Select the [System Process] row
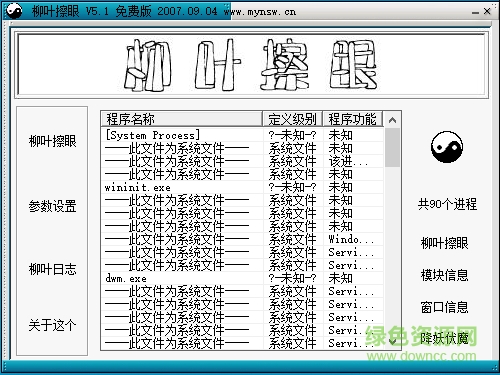This screenshot has height=375, width=500. [x=242, y=135]
